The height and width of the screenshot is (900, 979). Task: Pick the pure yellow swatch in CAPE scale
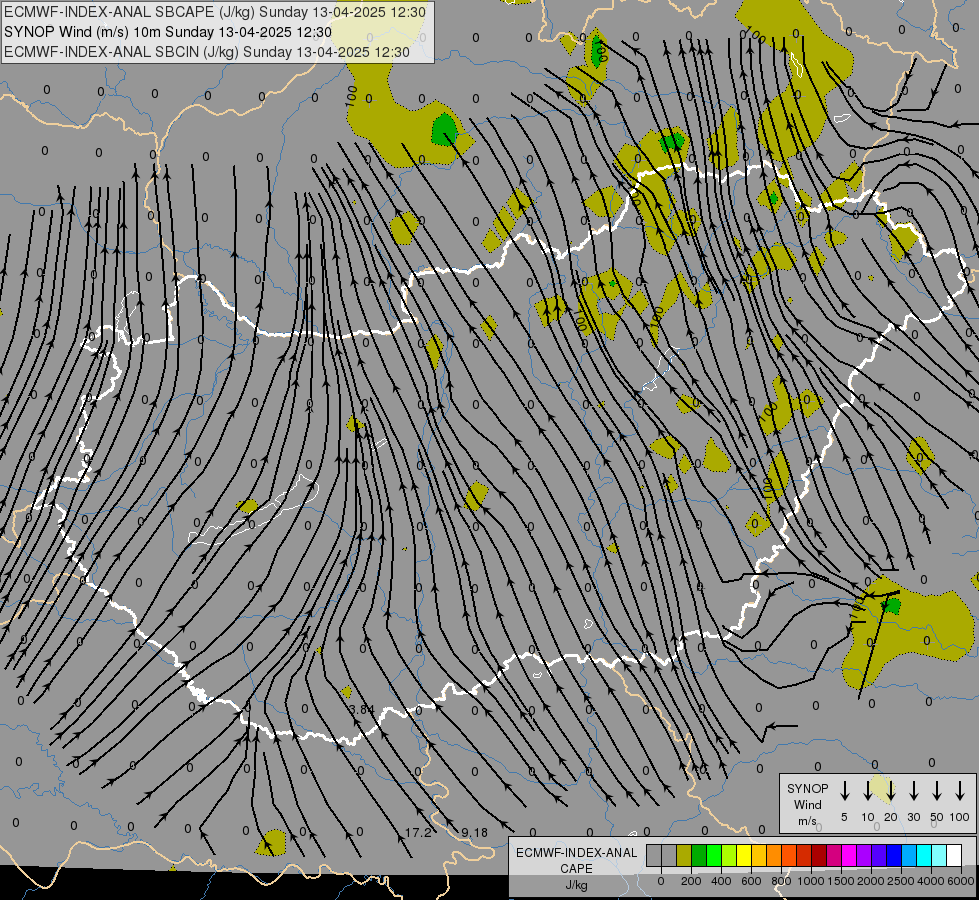click(744, 855)
